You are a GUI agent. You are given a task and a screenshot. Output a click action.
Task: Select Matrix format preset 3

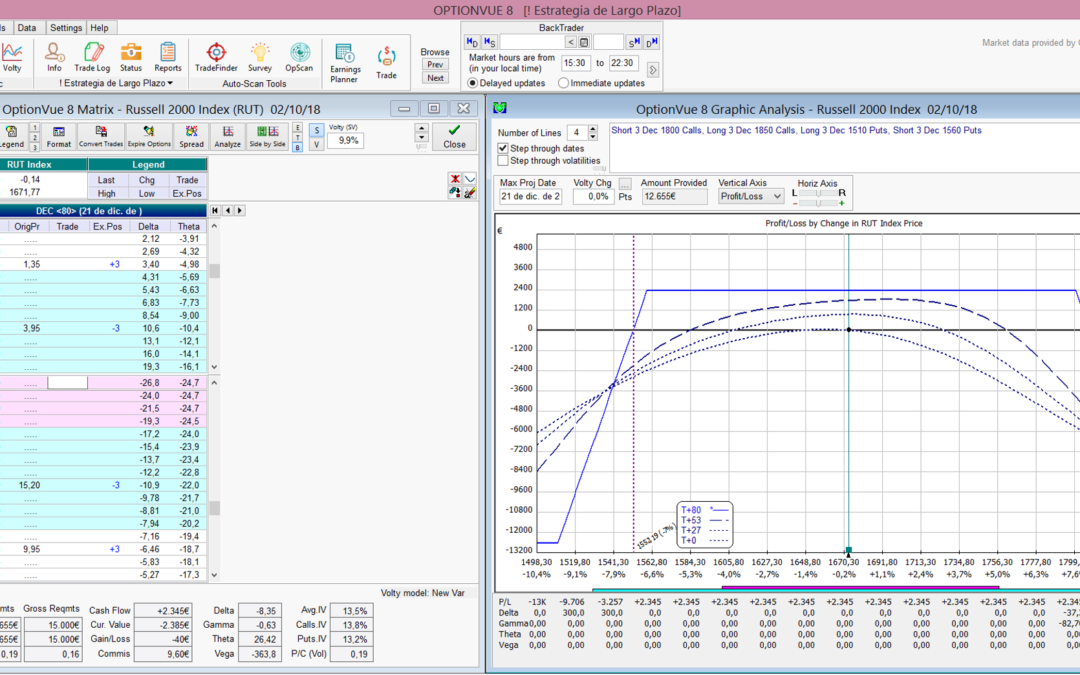(x=34, y=147)
